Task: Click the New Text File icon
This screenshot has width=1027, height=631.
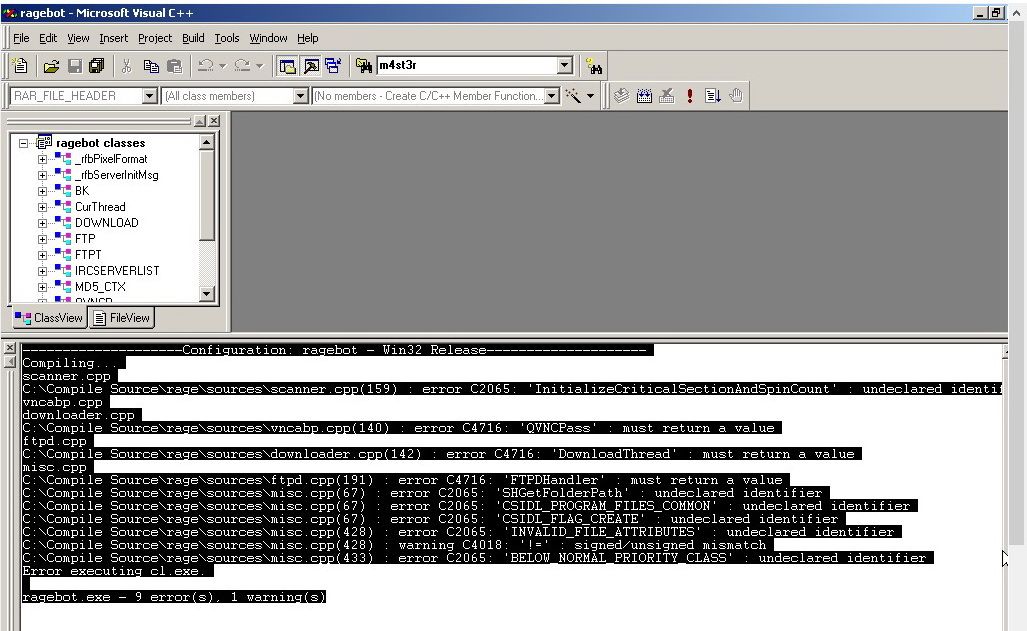Action: coord(20,66)
